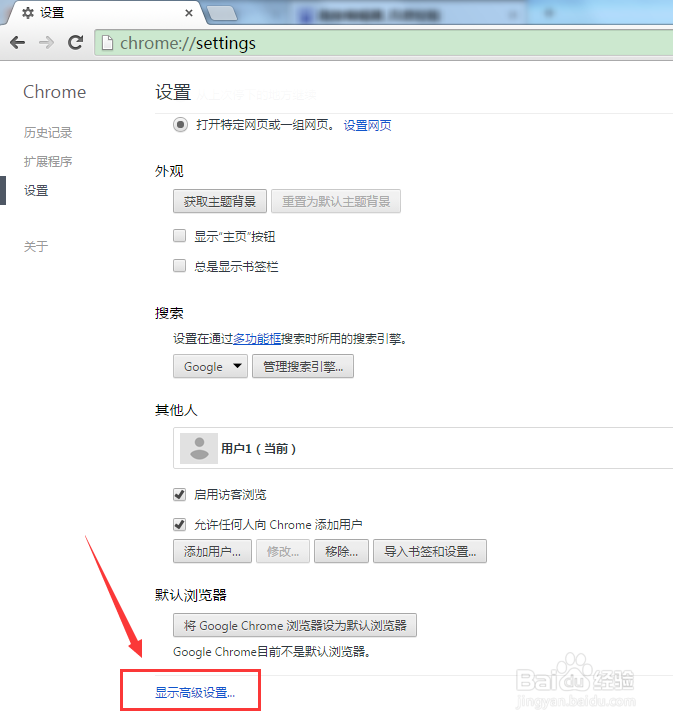Click the 搜索 section heading
This screenshot has height=725, width=673.
(169, 313)
